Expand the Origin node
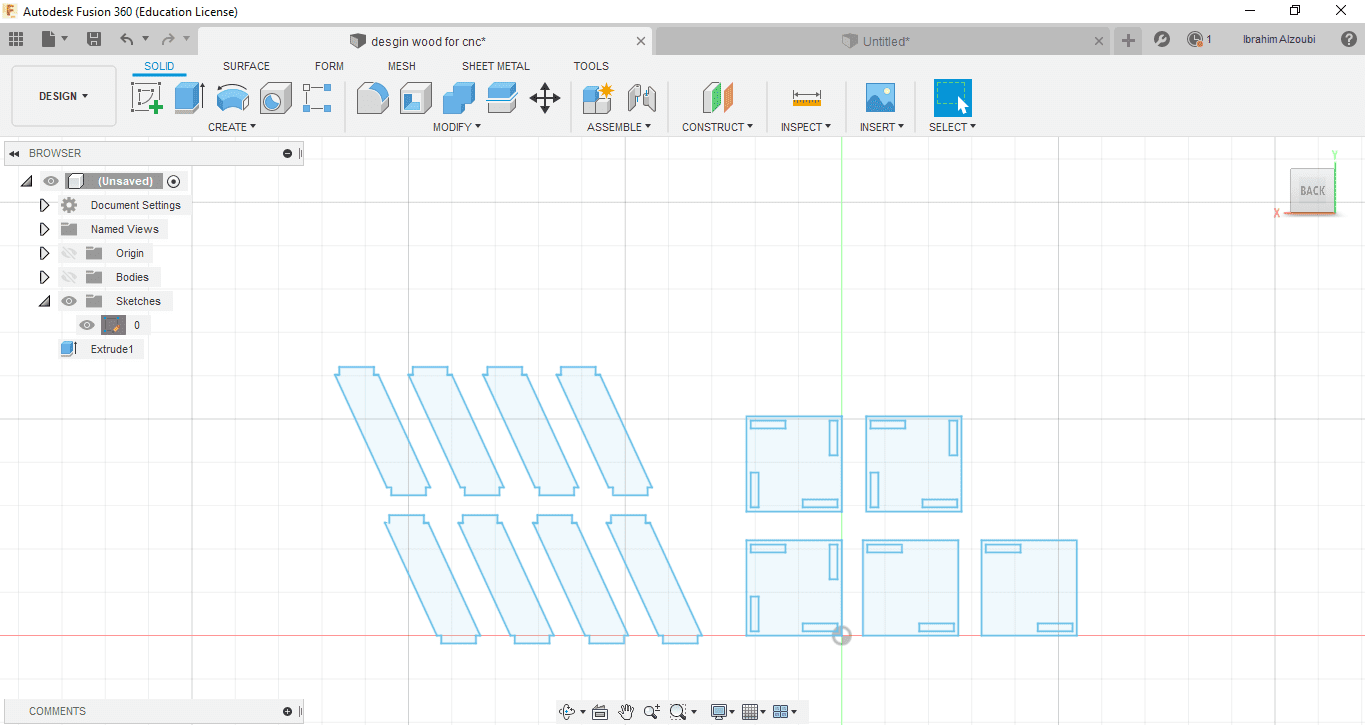Image resolution: width=1365 pixels, height=725 pixels. (x=44, y=253)
